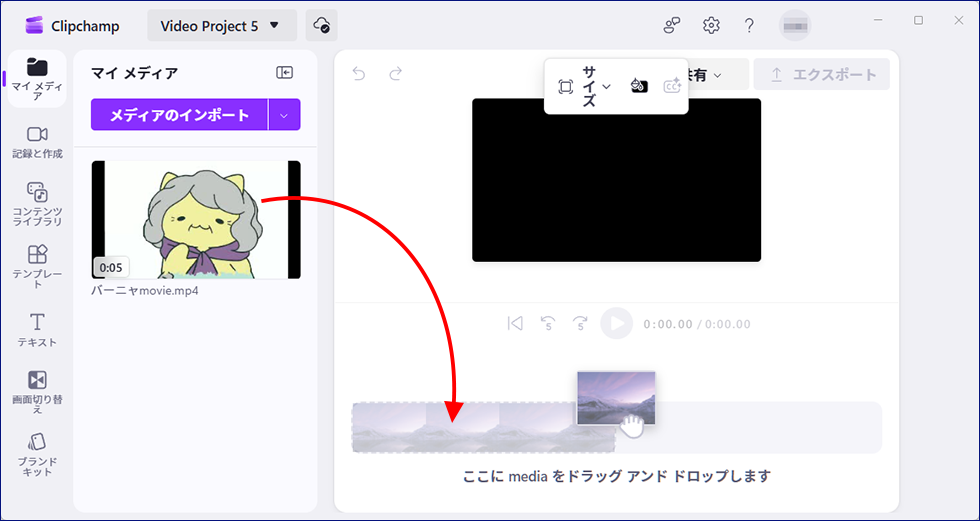Click the エクスポート button
This screenshot has height=521, width=980.
(821, 74)
